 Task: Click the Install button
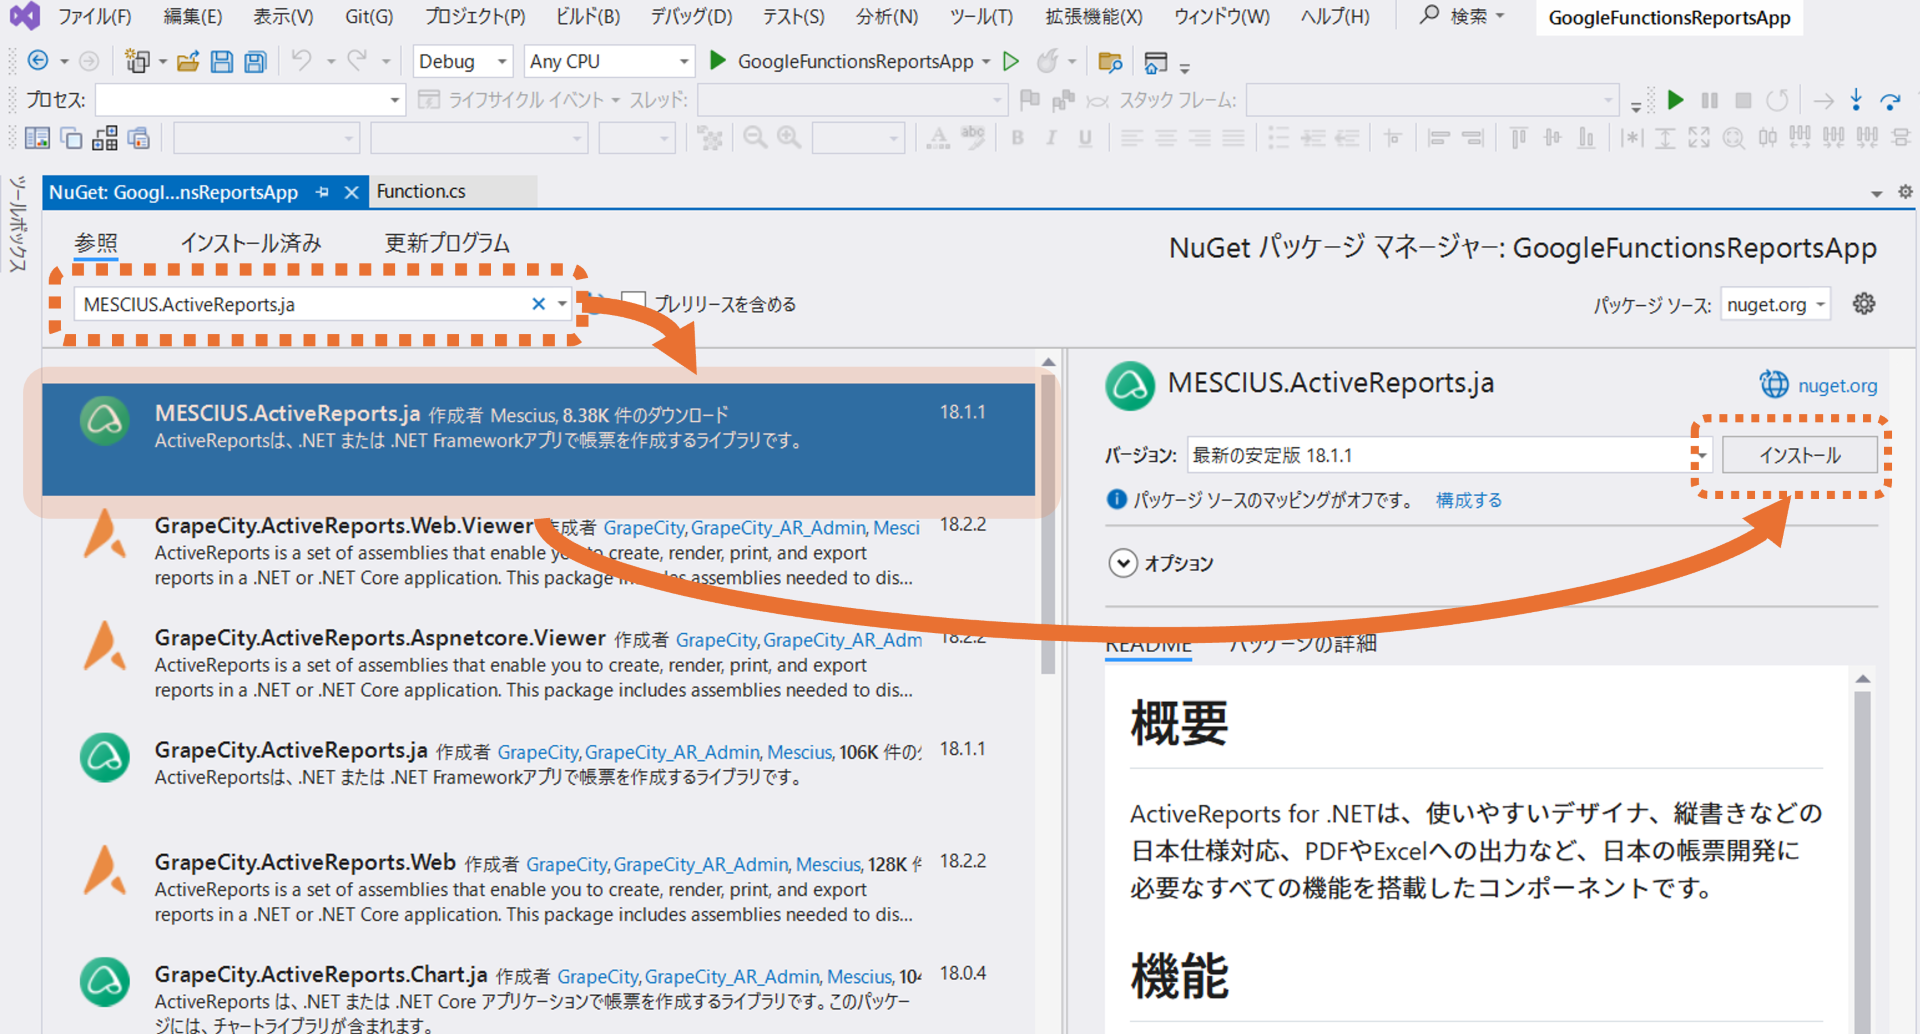[x=1799, y=455]
